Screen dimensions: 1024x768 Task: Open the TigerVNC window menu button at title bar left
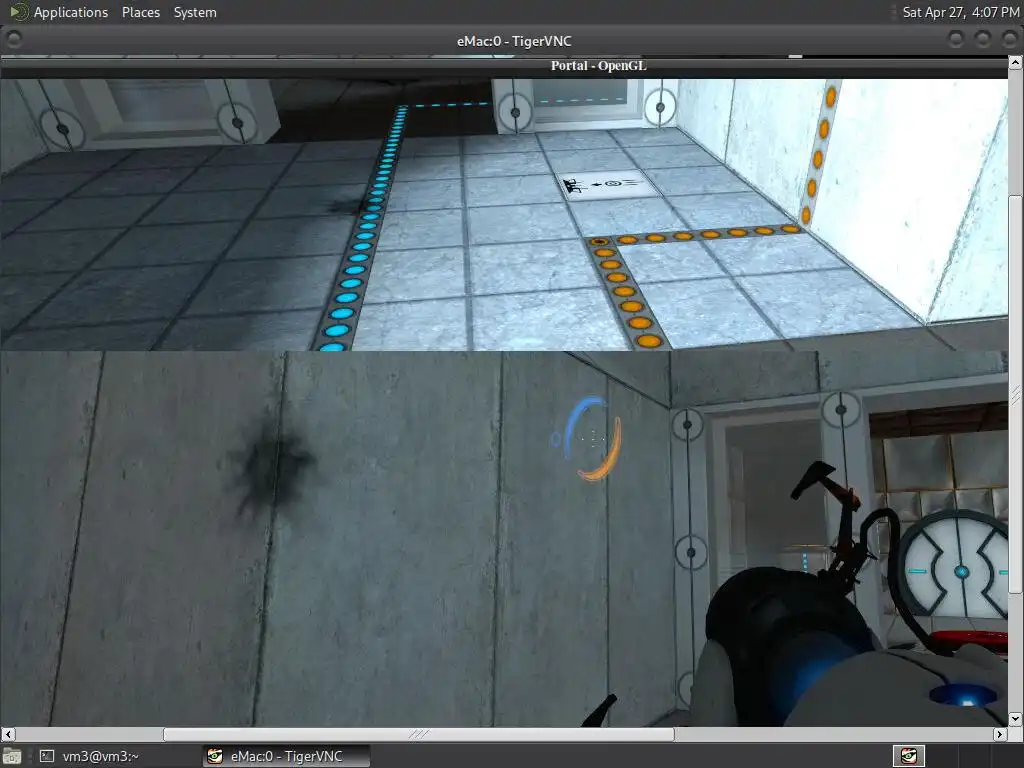pyautogui.click(x=13, y=40)
